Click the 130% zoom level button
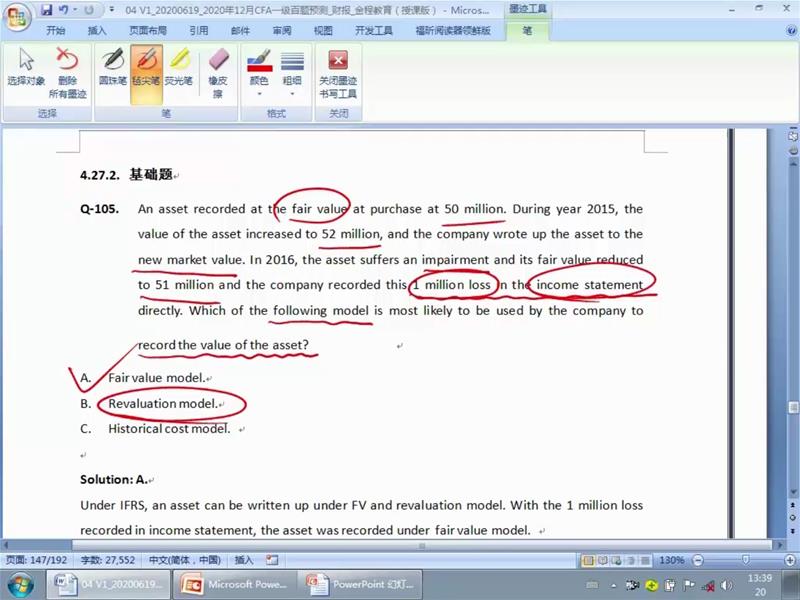The width and height of the screenshot is (800, 600). point(671,560)
